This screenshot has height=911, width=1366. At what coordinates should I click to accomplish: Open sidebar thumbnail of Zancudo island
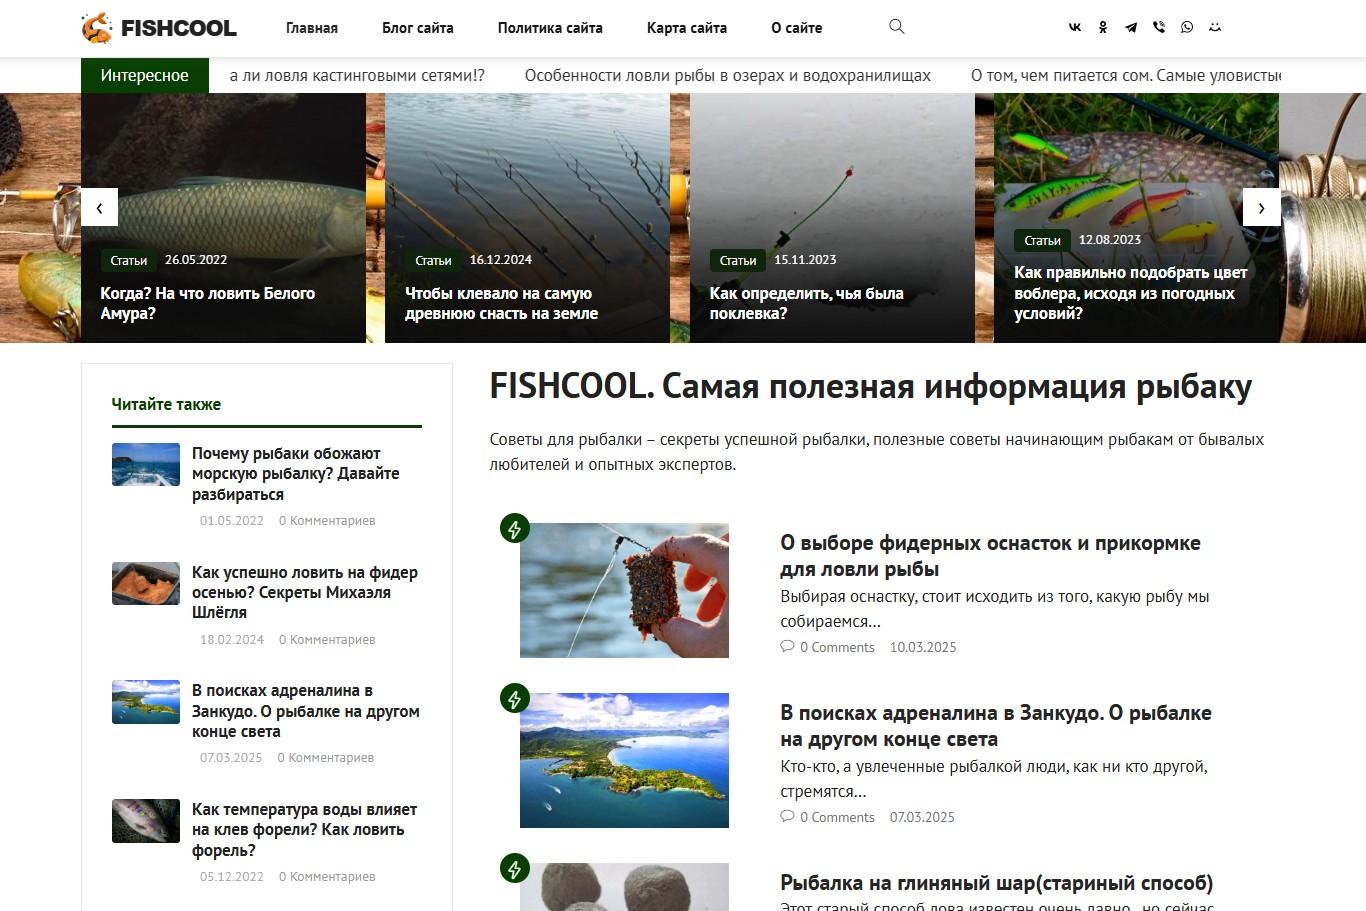(146, 701)
